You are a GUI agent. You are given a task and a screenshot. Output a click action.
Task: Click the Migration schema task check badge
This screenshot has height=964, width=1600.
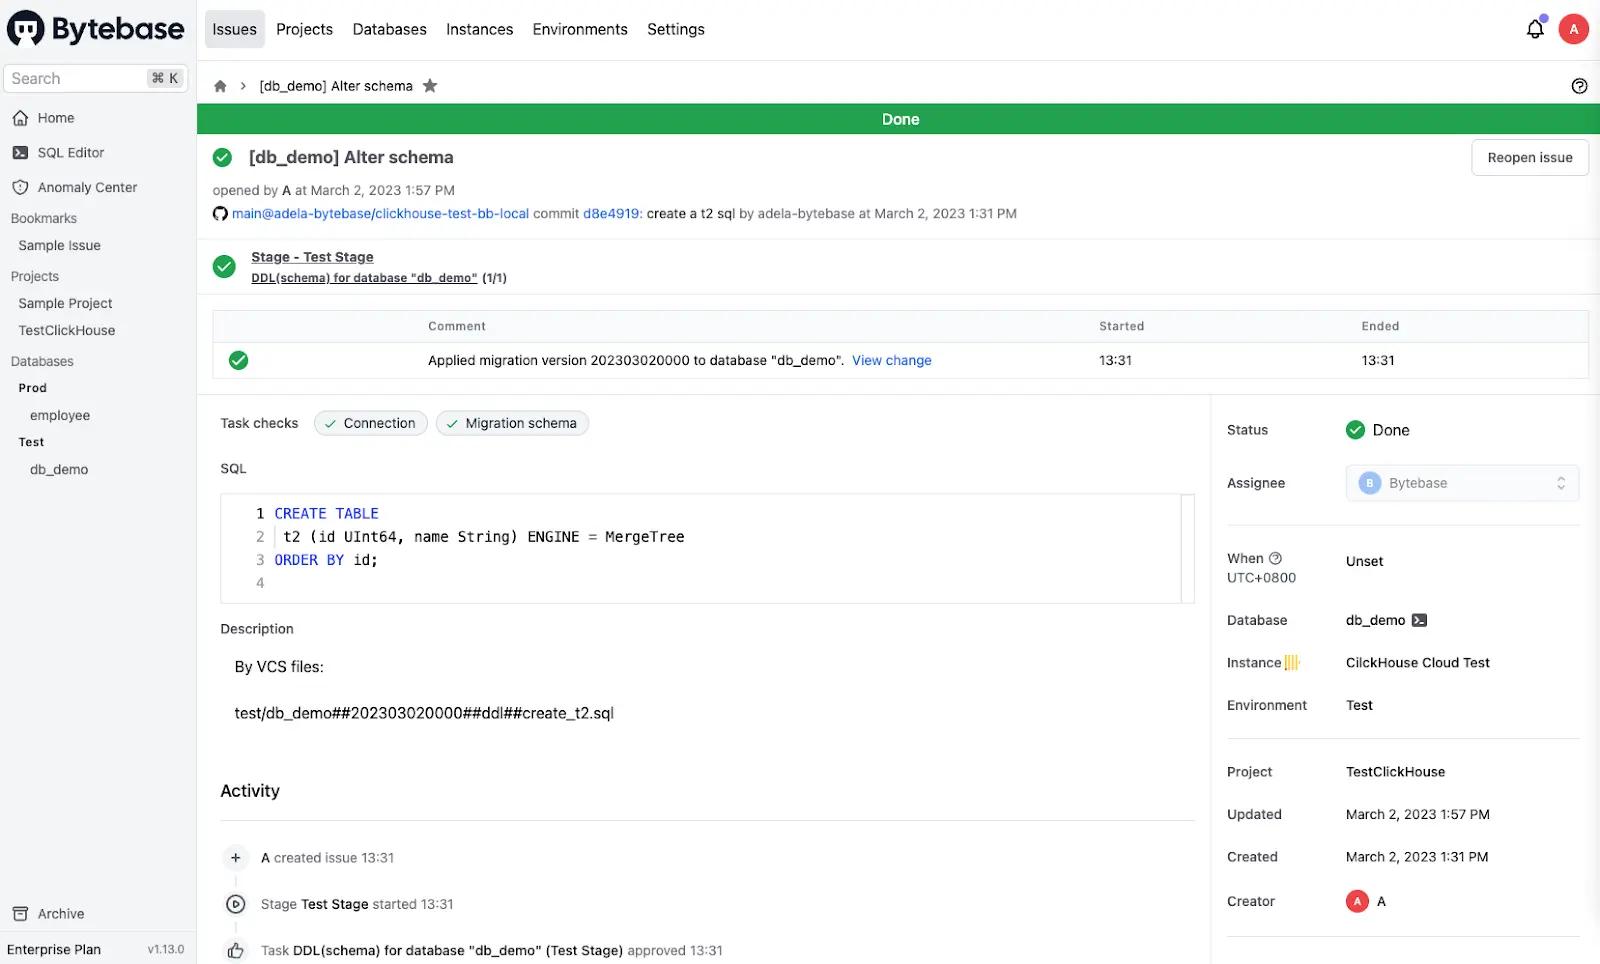[x=512, y=423]
